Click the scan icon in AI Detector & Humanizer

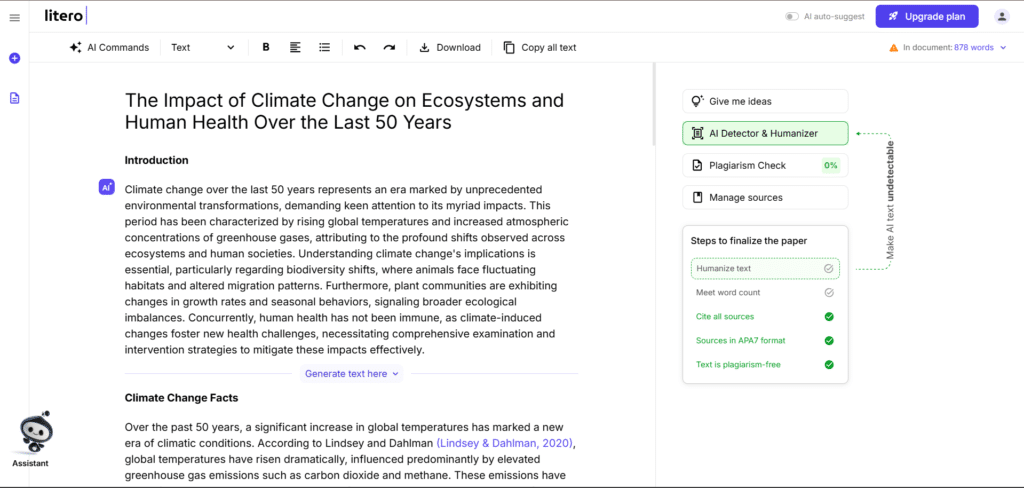point(697,133)
